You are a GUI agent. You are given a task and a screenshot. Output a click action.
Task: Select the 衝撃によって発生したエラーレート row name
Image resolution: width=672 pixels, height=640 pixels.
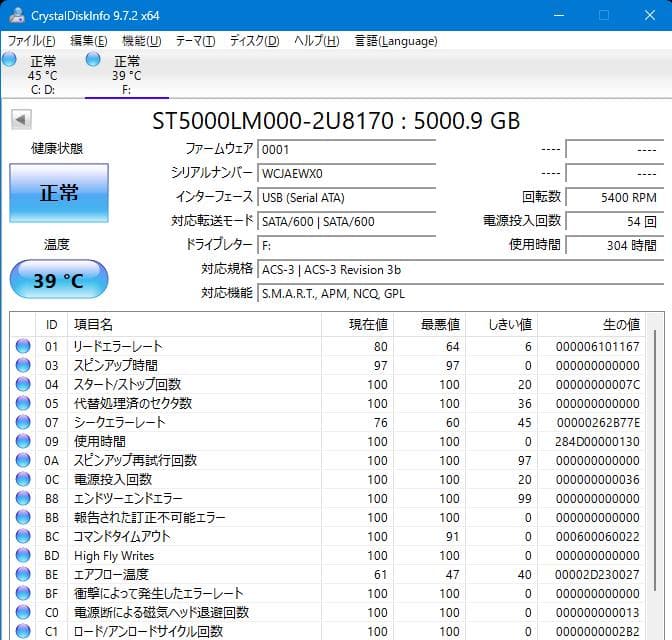click(x=159, y=593)
